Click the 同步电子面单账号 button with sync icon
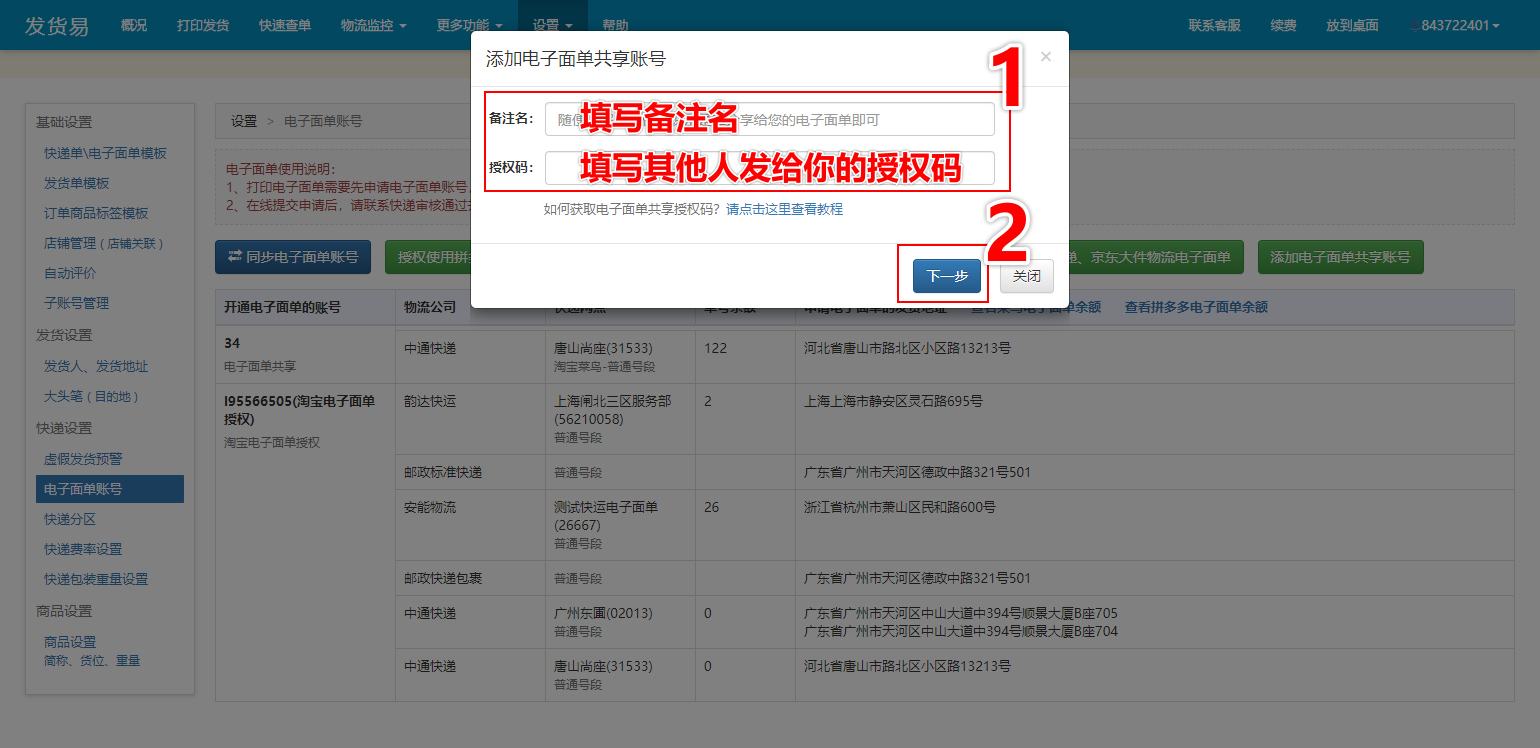This screenshot has width=1540, height=748. (293, 257)
